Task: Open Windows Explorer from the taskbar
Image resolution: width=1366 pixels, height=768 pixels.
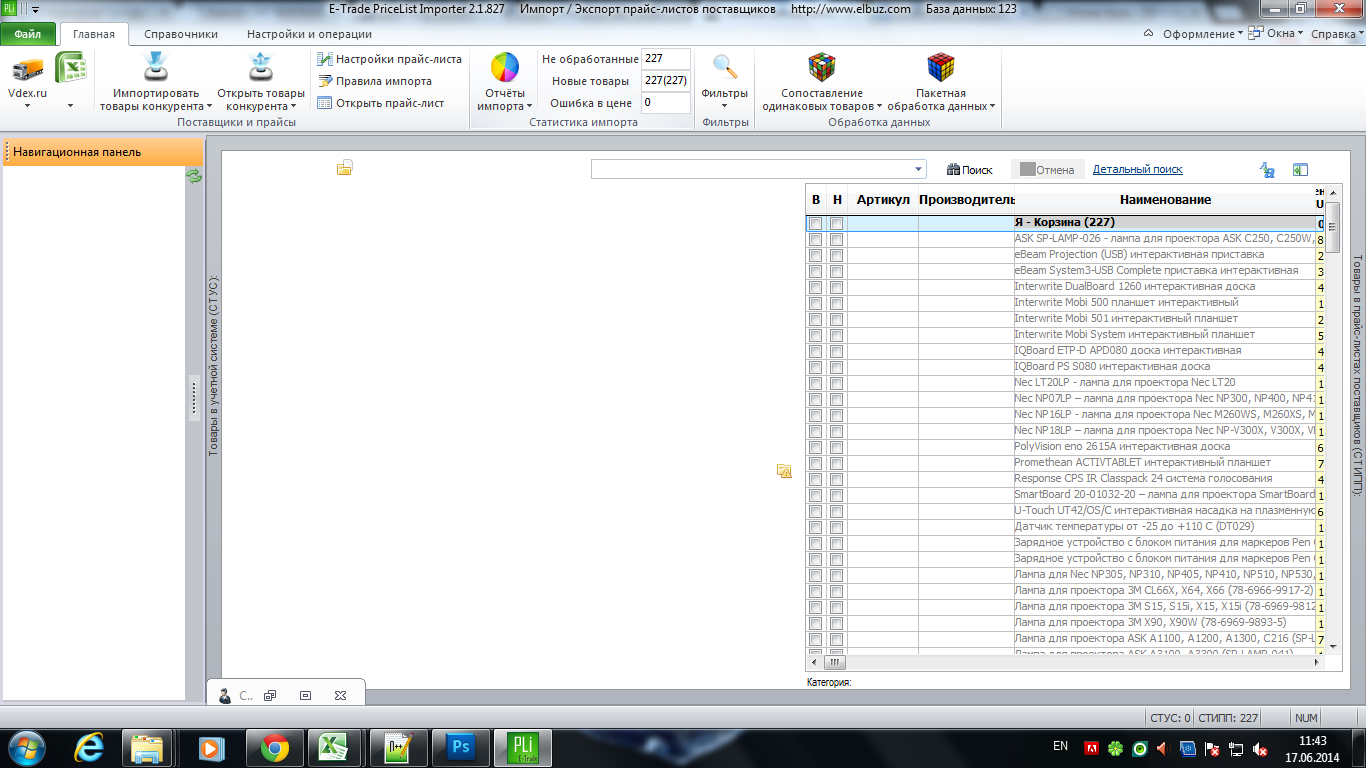Action: point(147,747)
